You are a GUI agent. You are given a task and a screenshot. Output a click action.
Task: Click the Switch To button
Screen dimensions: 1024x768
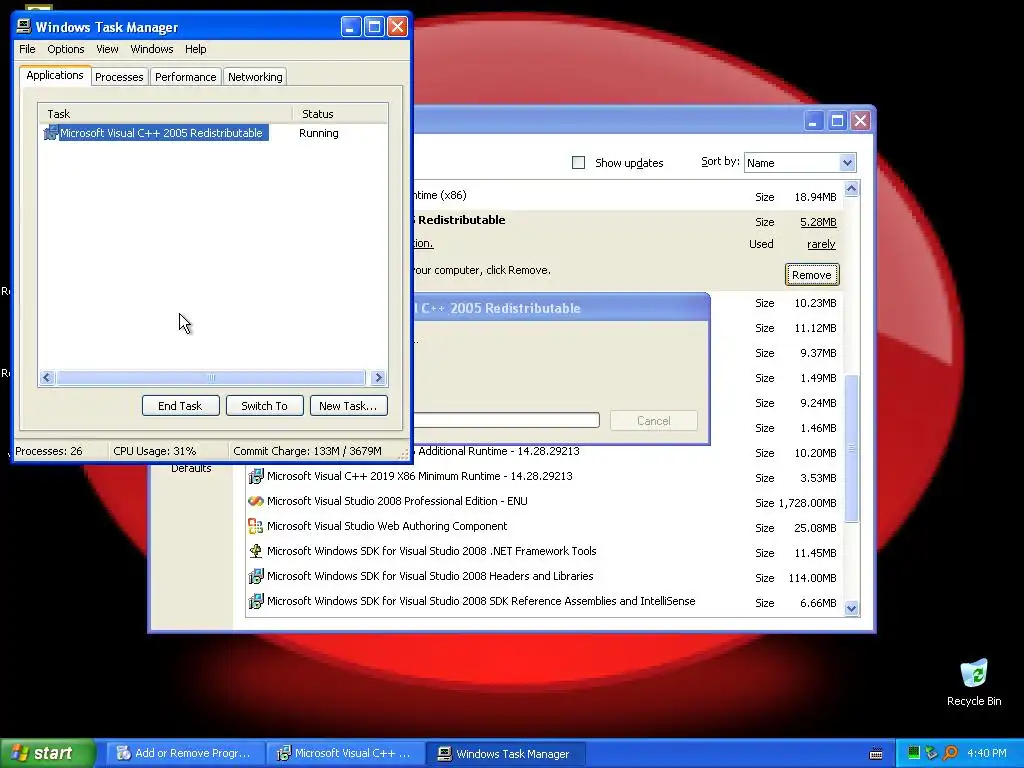[264, 406]
